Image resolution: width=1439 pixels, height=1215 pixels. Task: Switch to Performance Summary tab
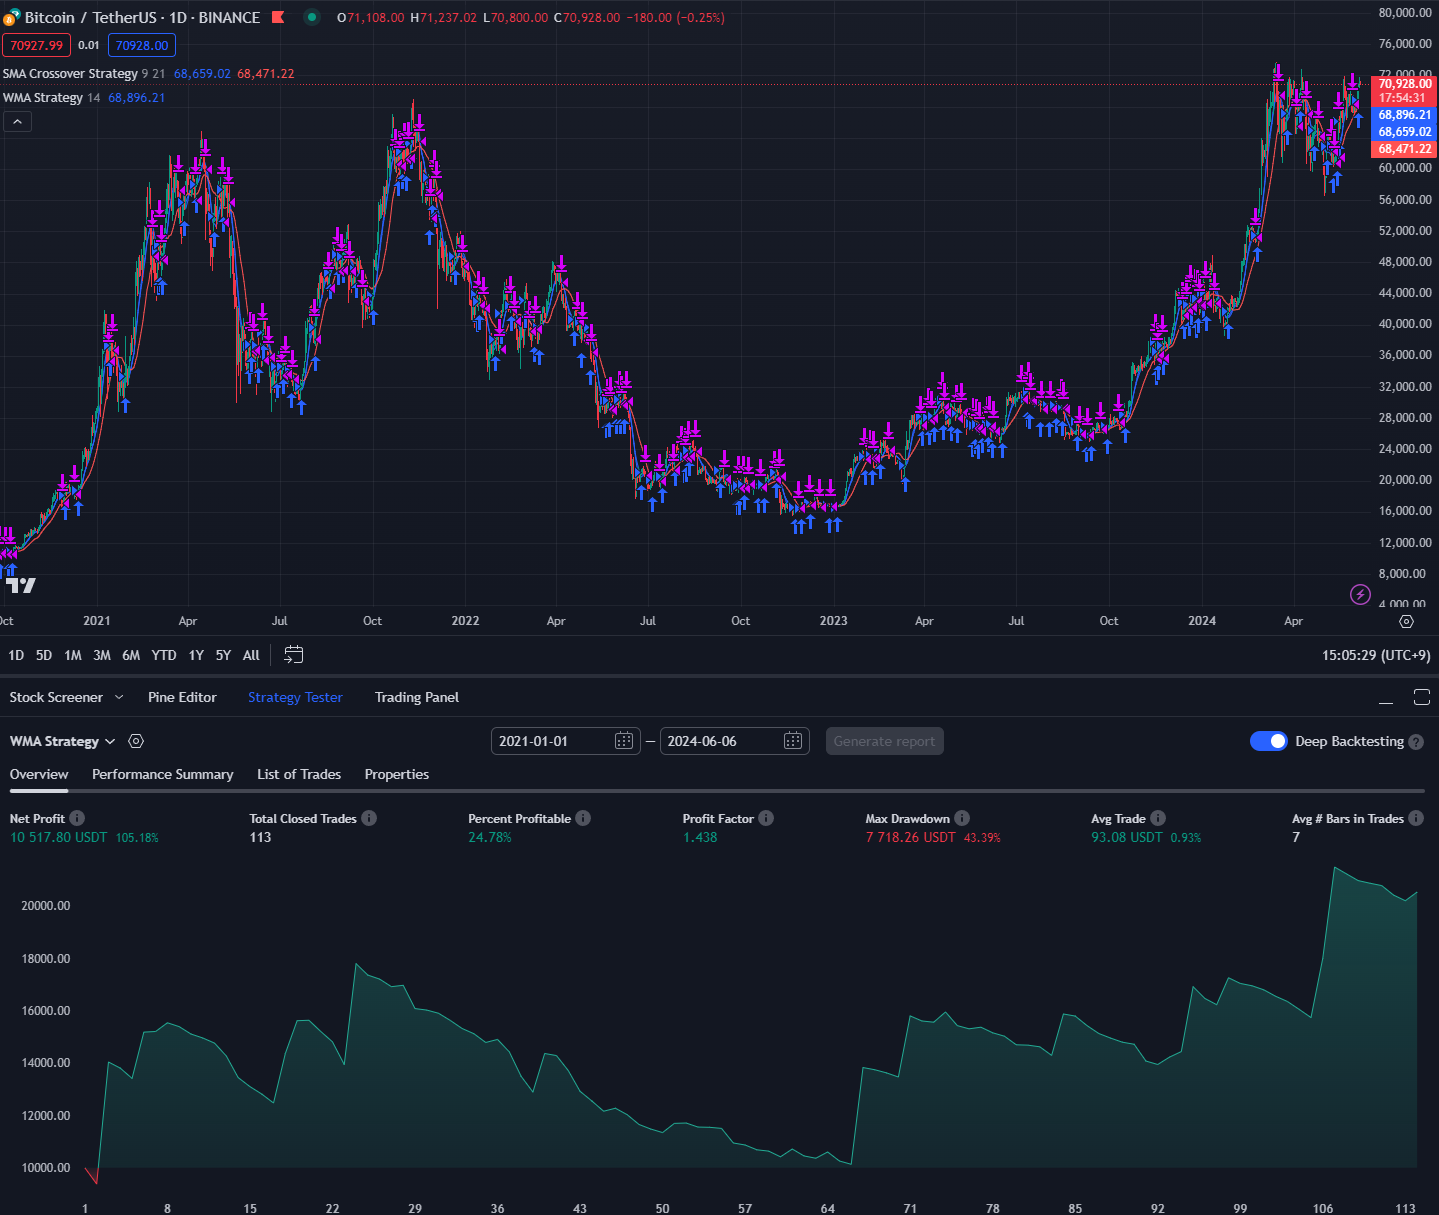click(x=163, y=774)
